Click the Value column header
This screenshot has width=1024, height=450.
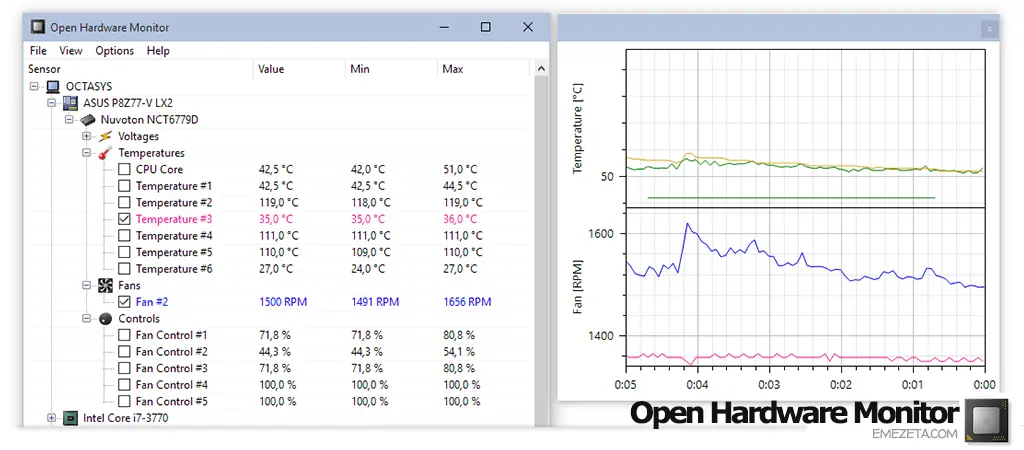(299, 69)
